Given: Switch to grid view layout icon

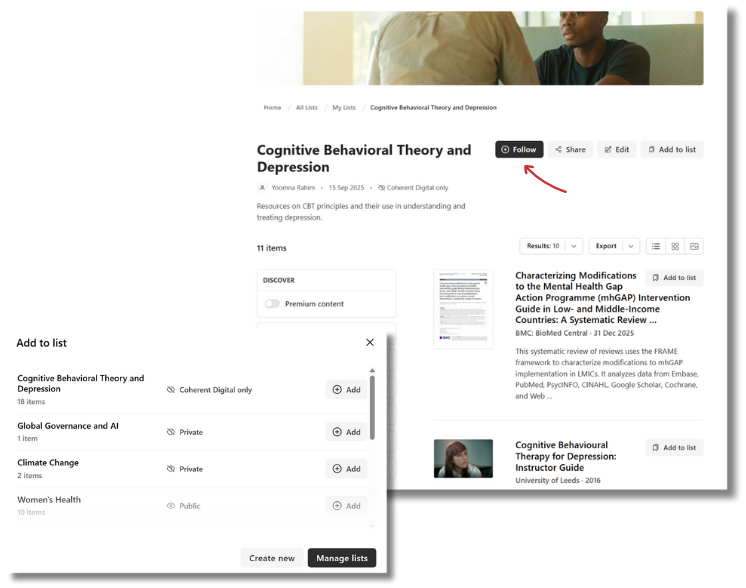Looking at the screenshot, I should [675, 246].
